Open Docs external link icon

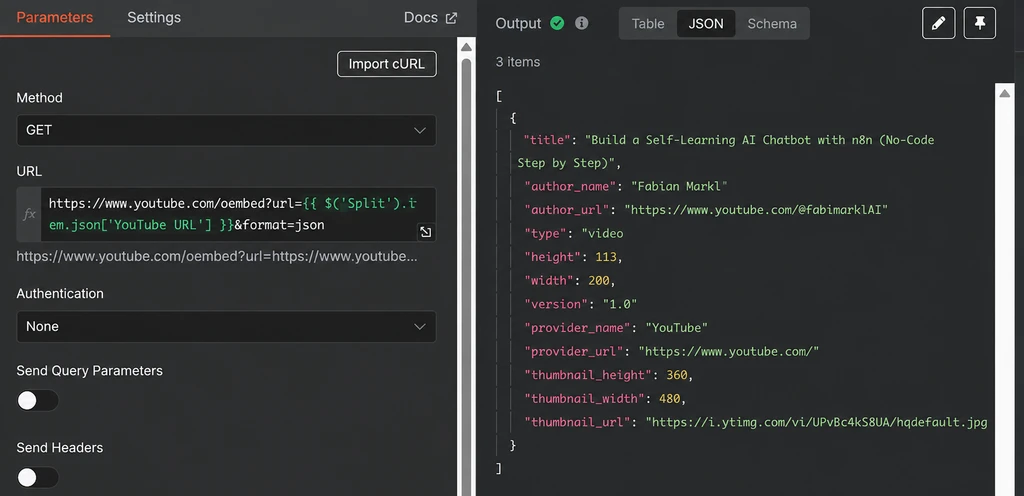[x=451, y=18]
